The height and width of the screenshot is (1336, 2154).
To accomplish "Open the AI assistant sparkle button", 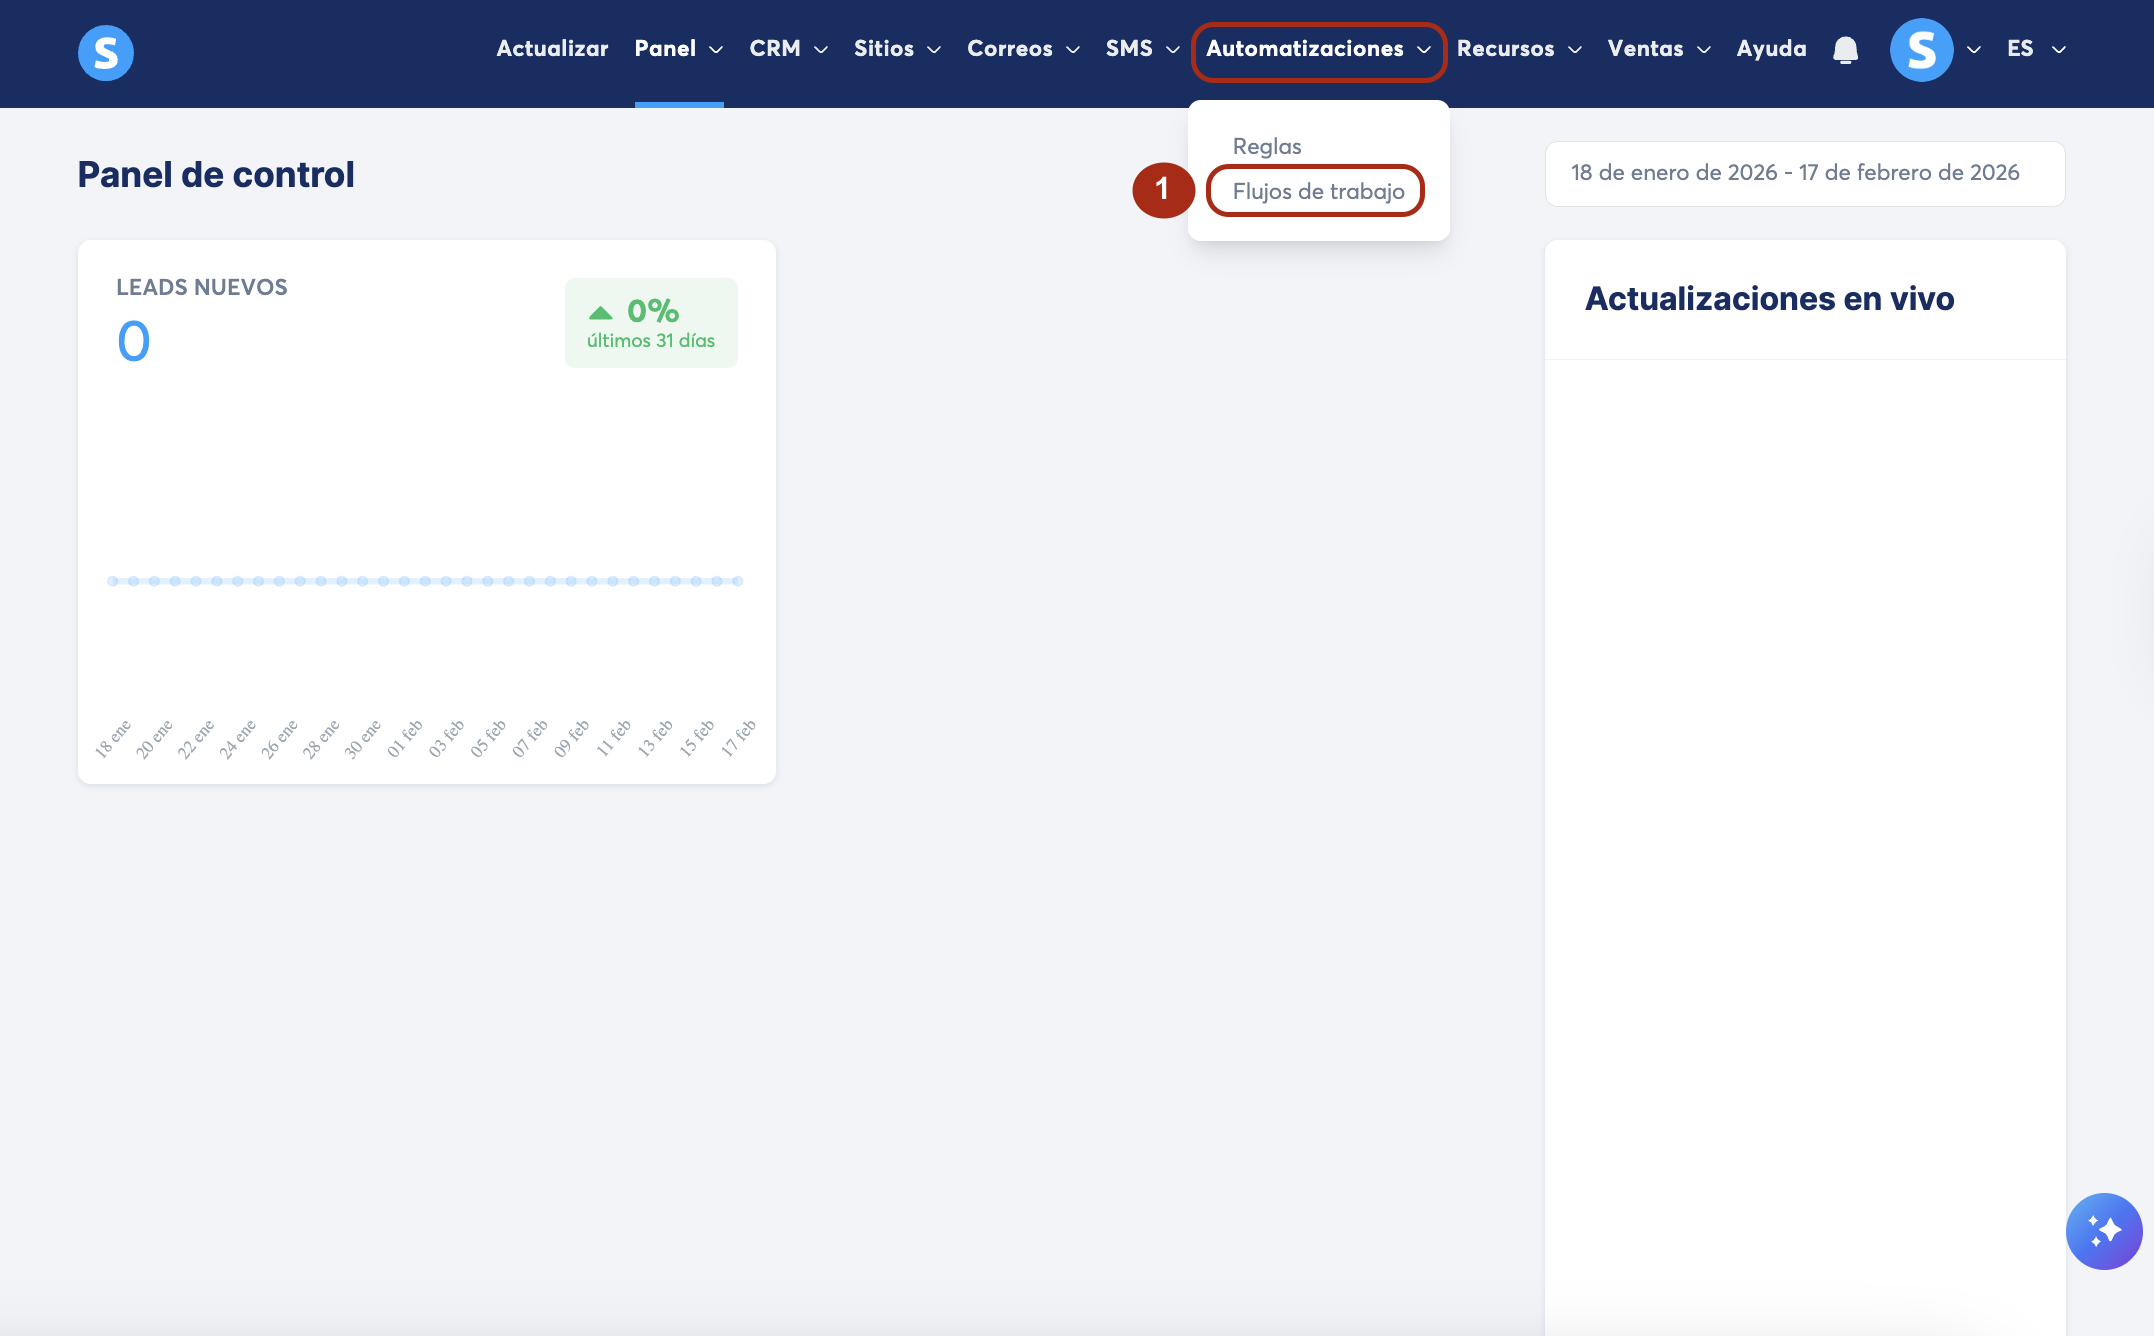I will coord(2103,1230).
